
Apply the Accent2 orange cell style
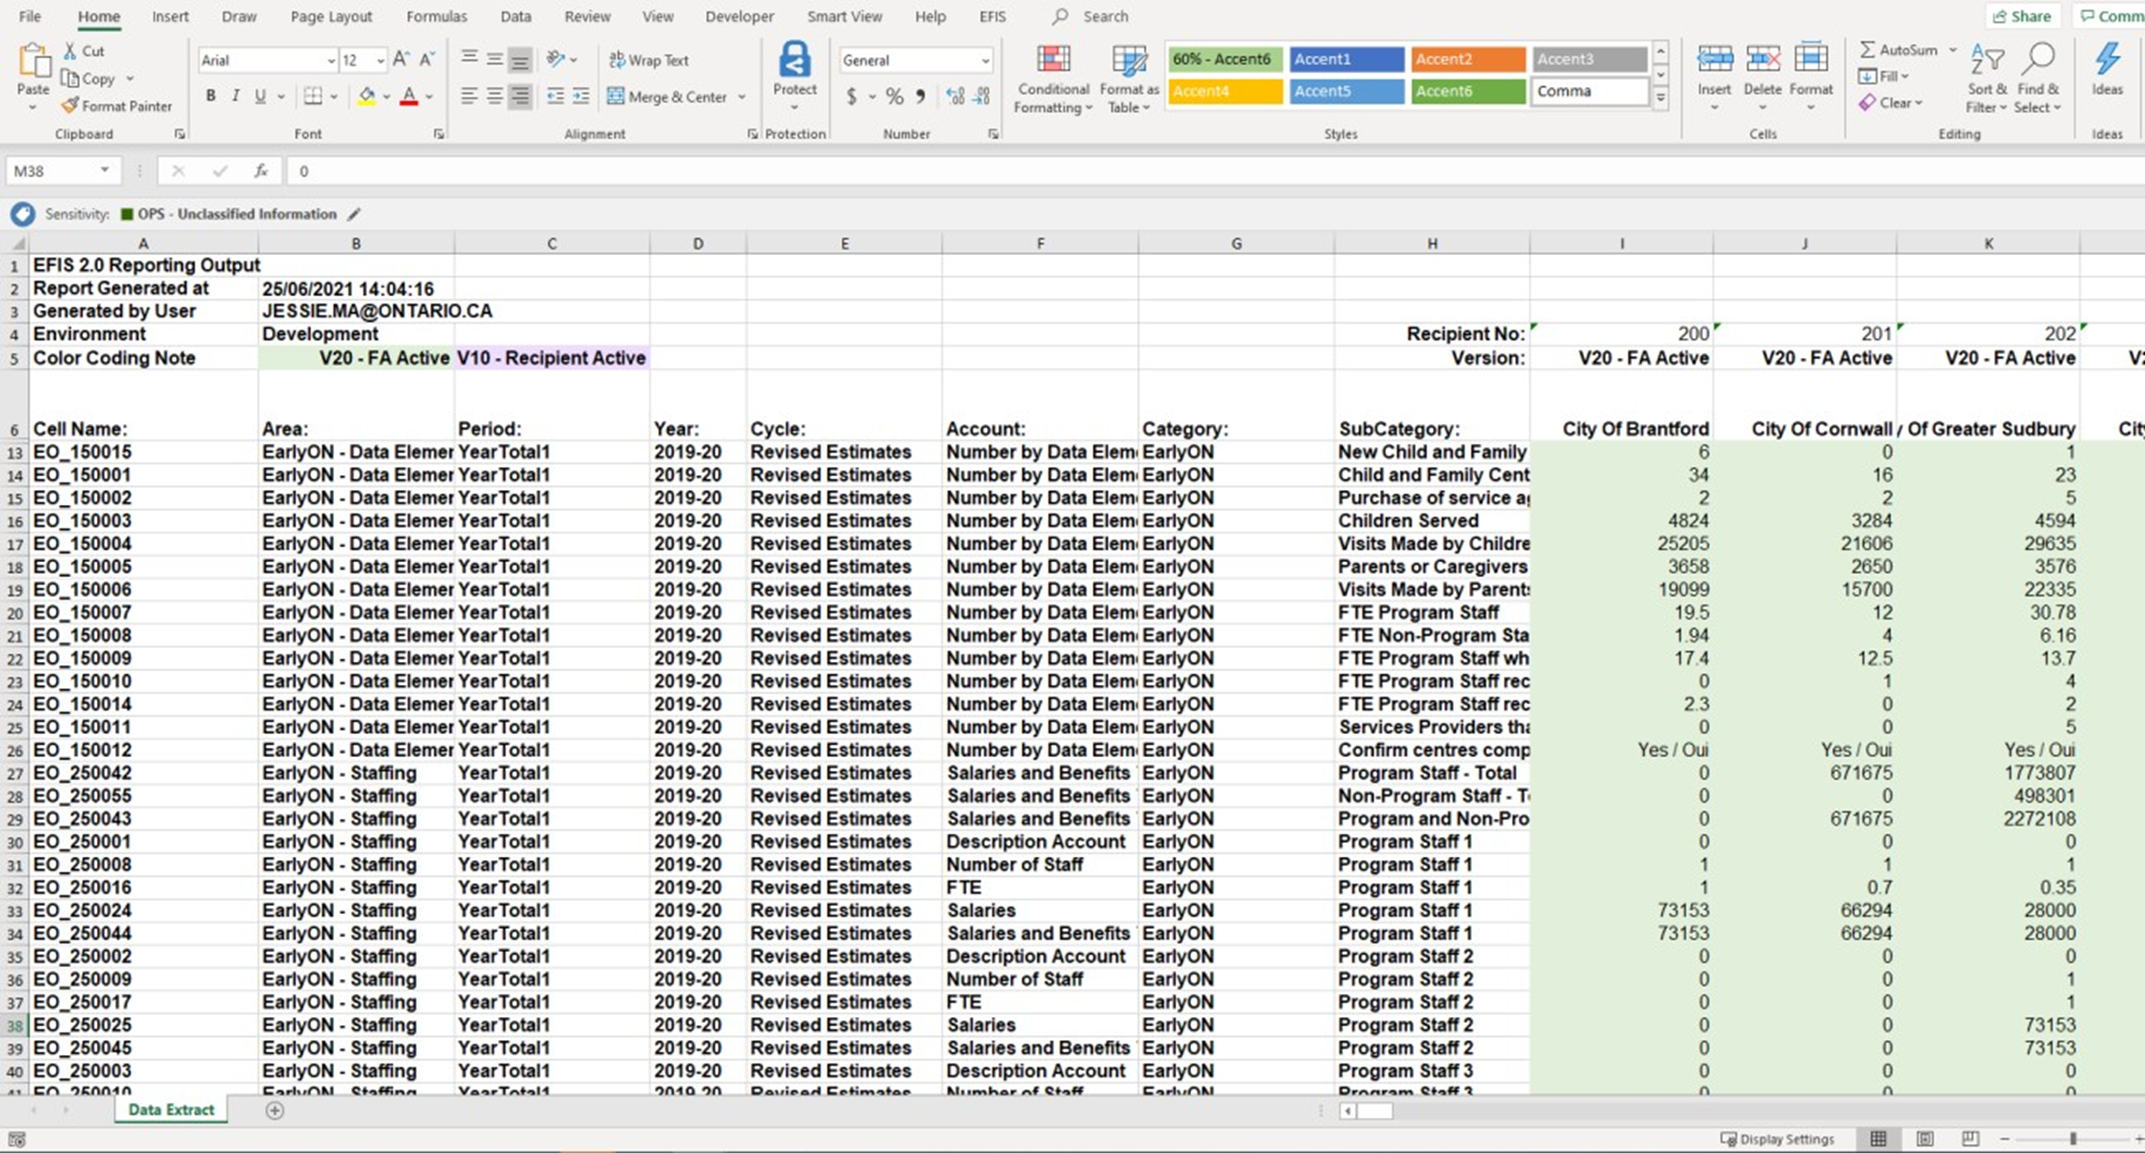[1467, 59]
